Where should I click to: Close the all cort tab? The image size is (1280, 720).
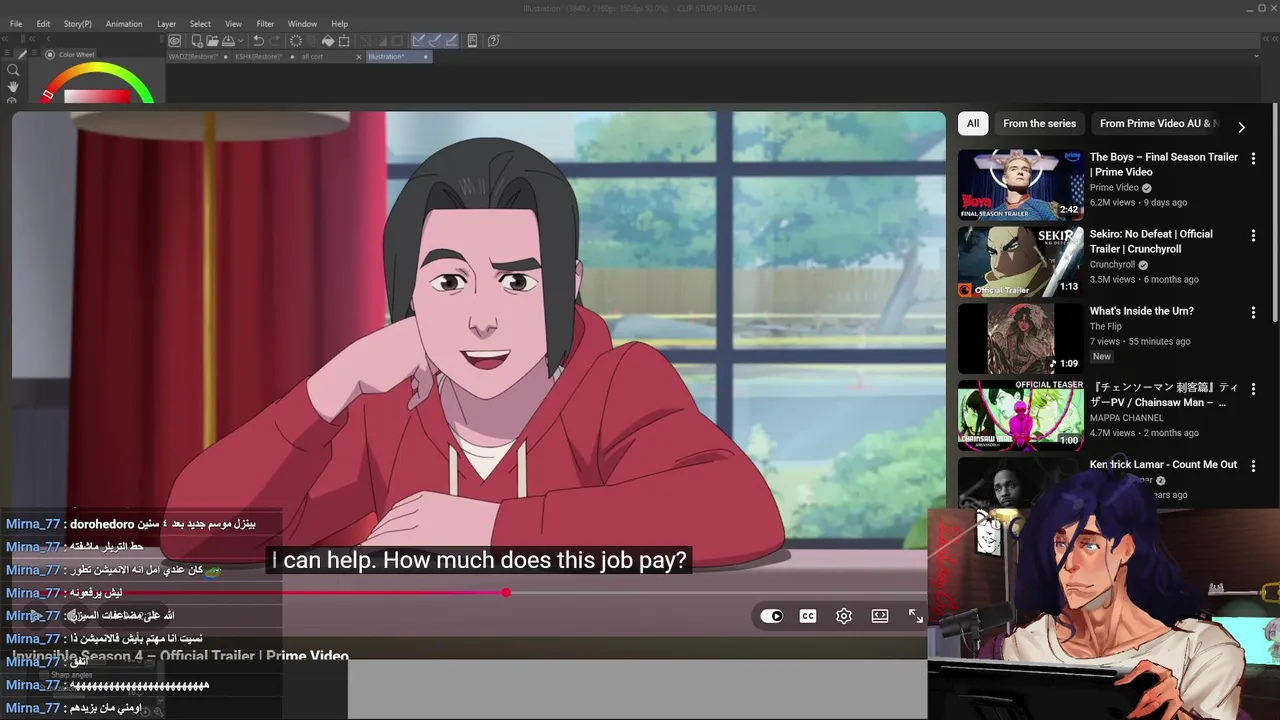click(x=359, y=57)
